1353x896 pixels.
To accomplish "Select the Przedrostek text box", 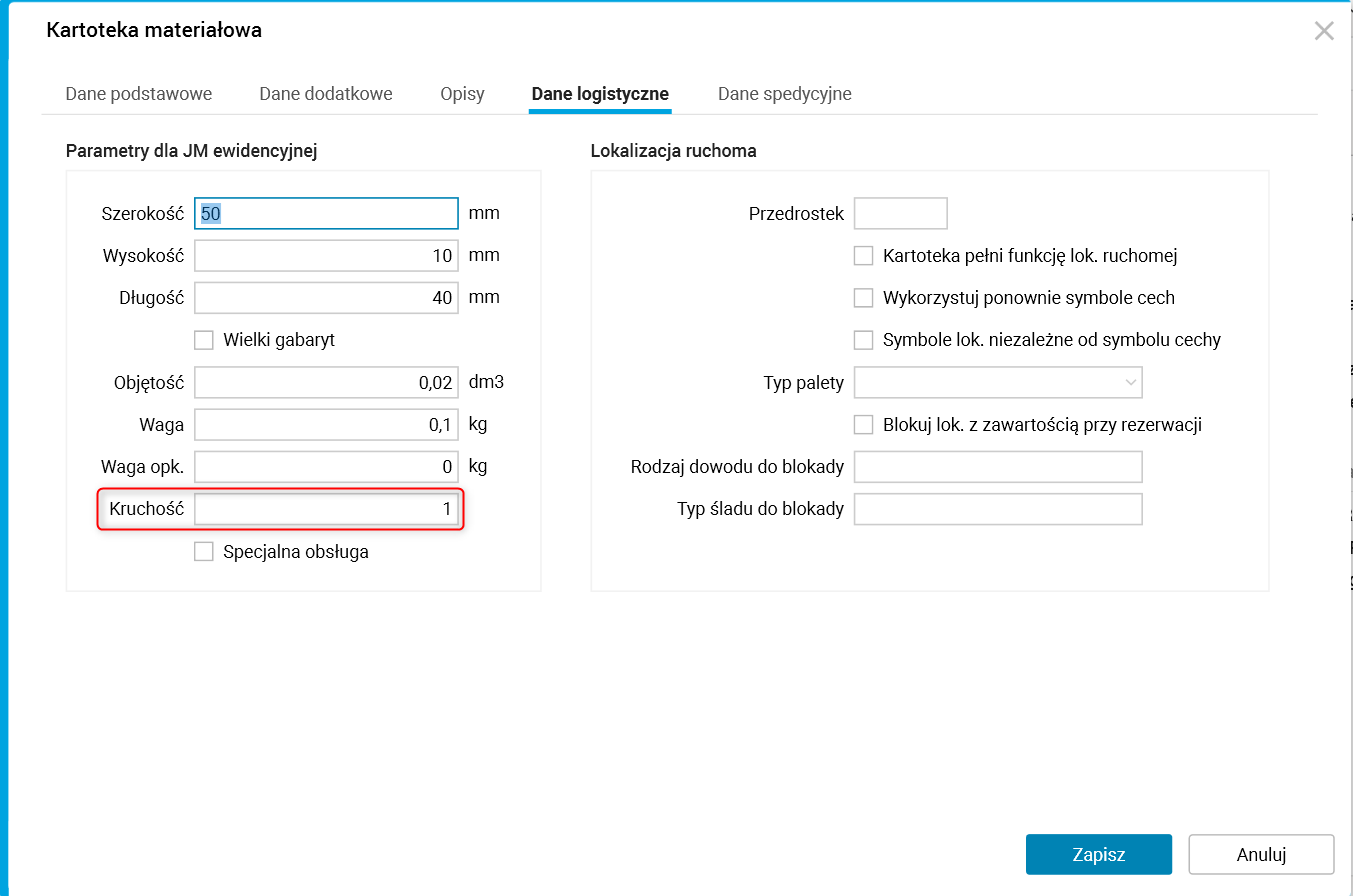I will 900,214.
